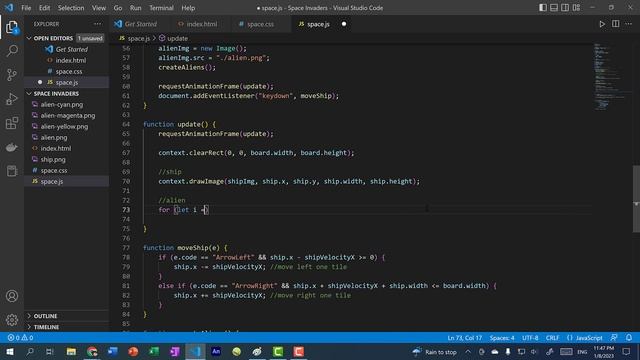Open alien-magenta.png in file tree

(x=67, y=116)
